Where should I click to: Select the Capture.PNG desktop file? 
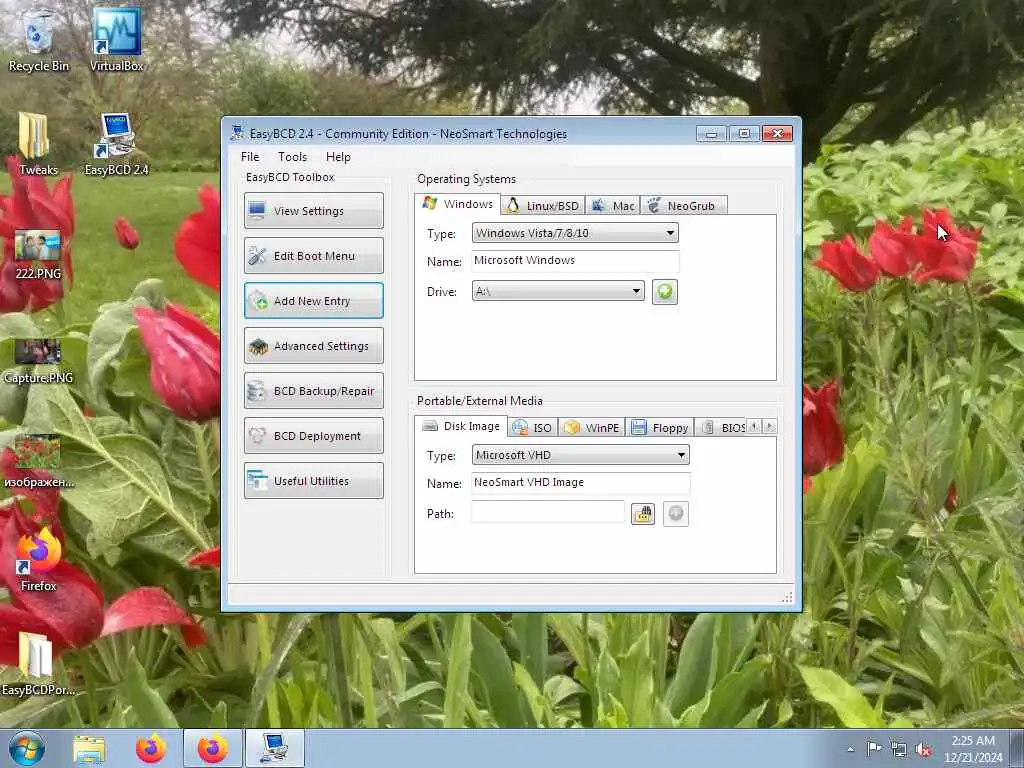point(38,360)
